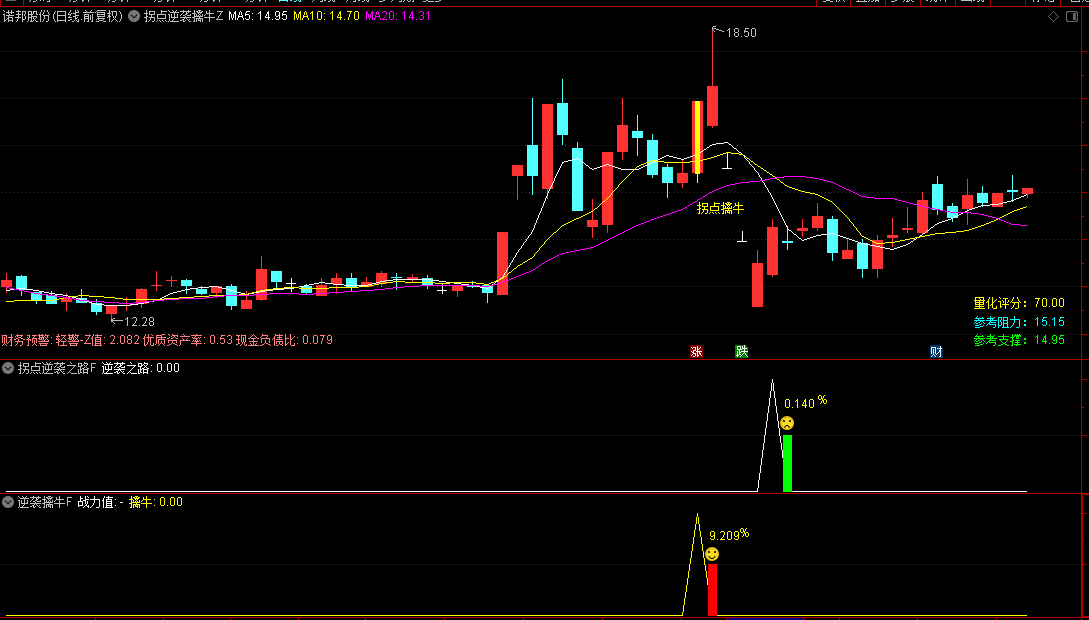This screenshot has width=1089, height=620.
Task: Click the 0.140% label in middle panel
Action: pos(806,402)
